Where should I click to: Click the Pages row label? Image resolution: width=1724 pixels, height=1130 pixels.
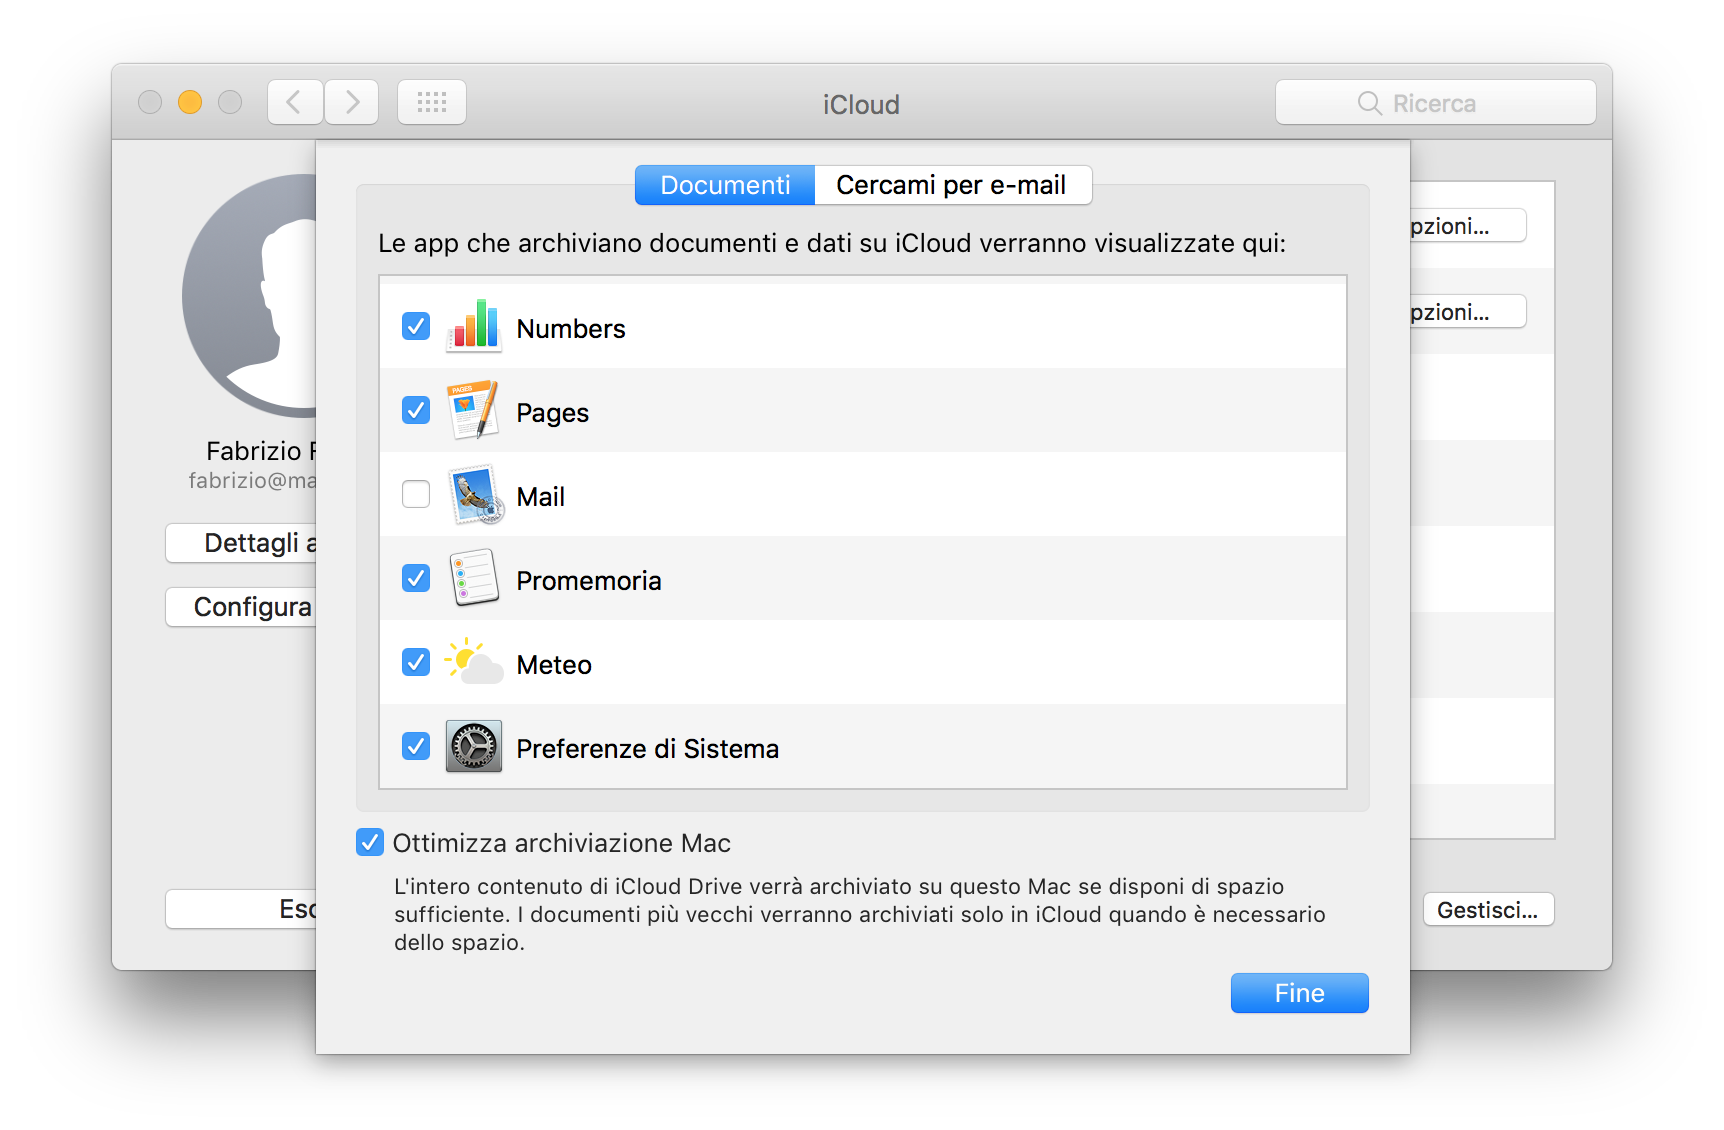coord(552,413)
